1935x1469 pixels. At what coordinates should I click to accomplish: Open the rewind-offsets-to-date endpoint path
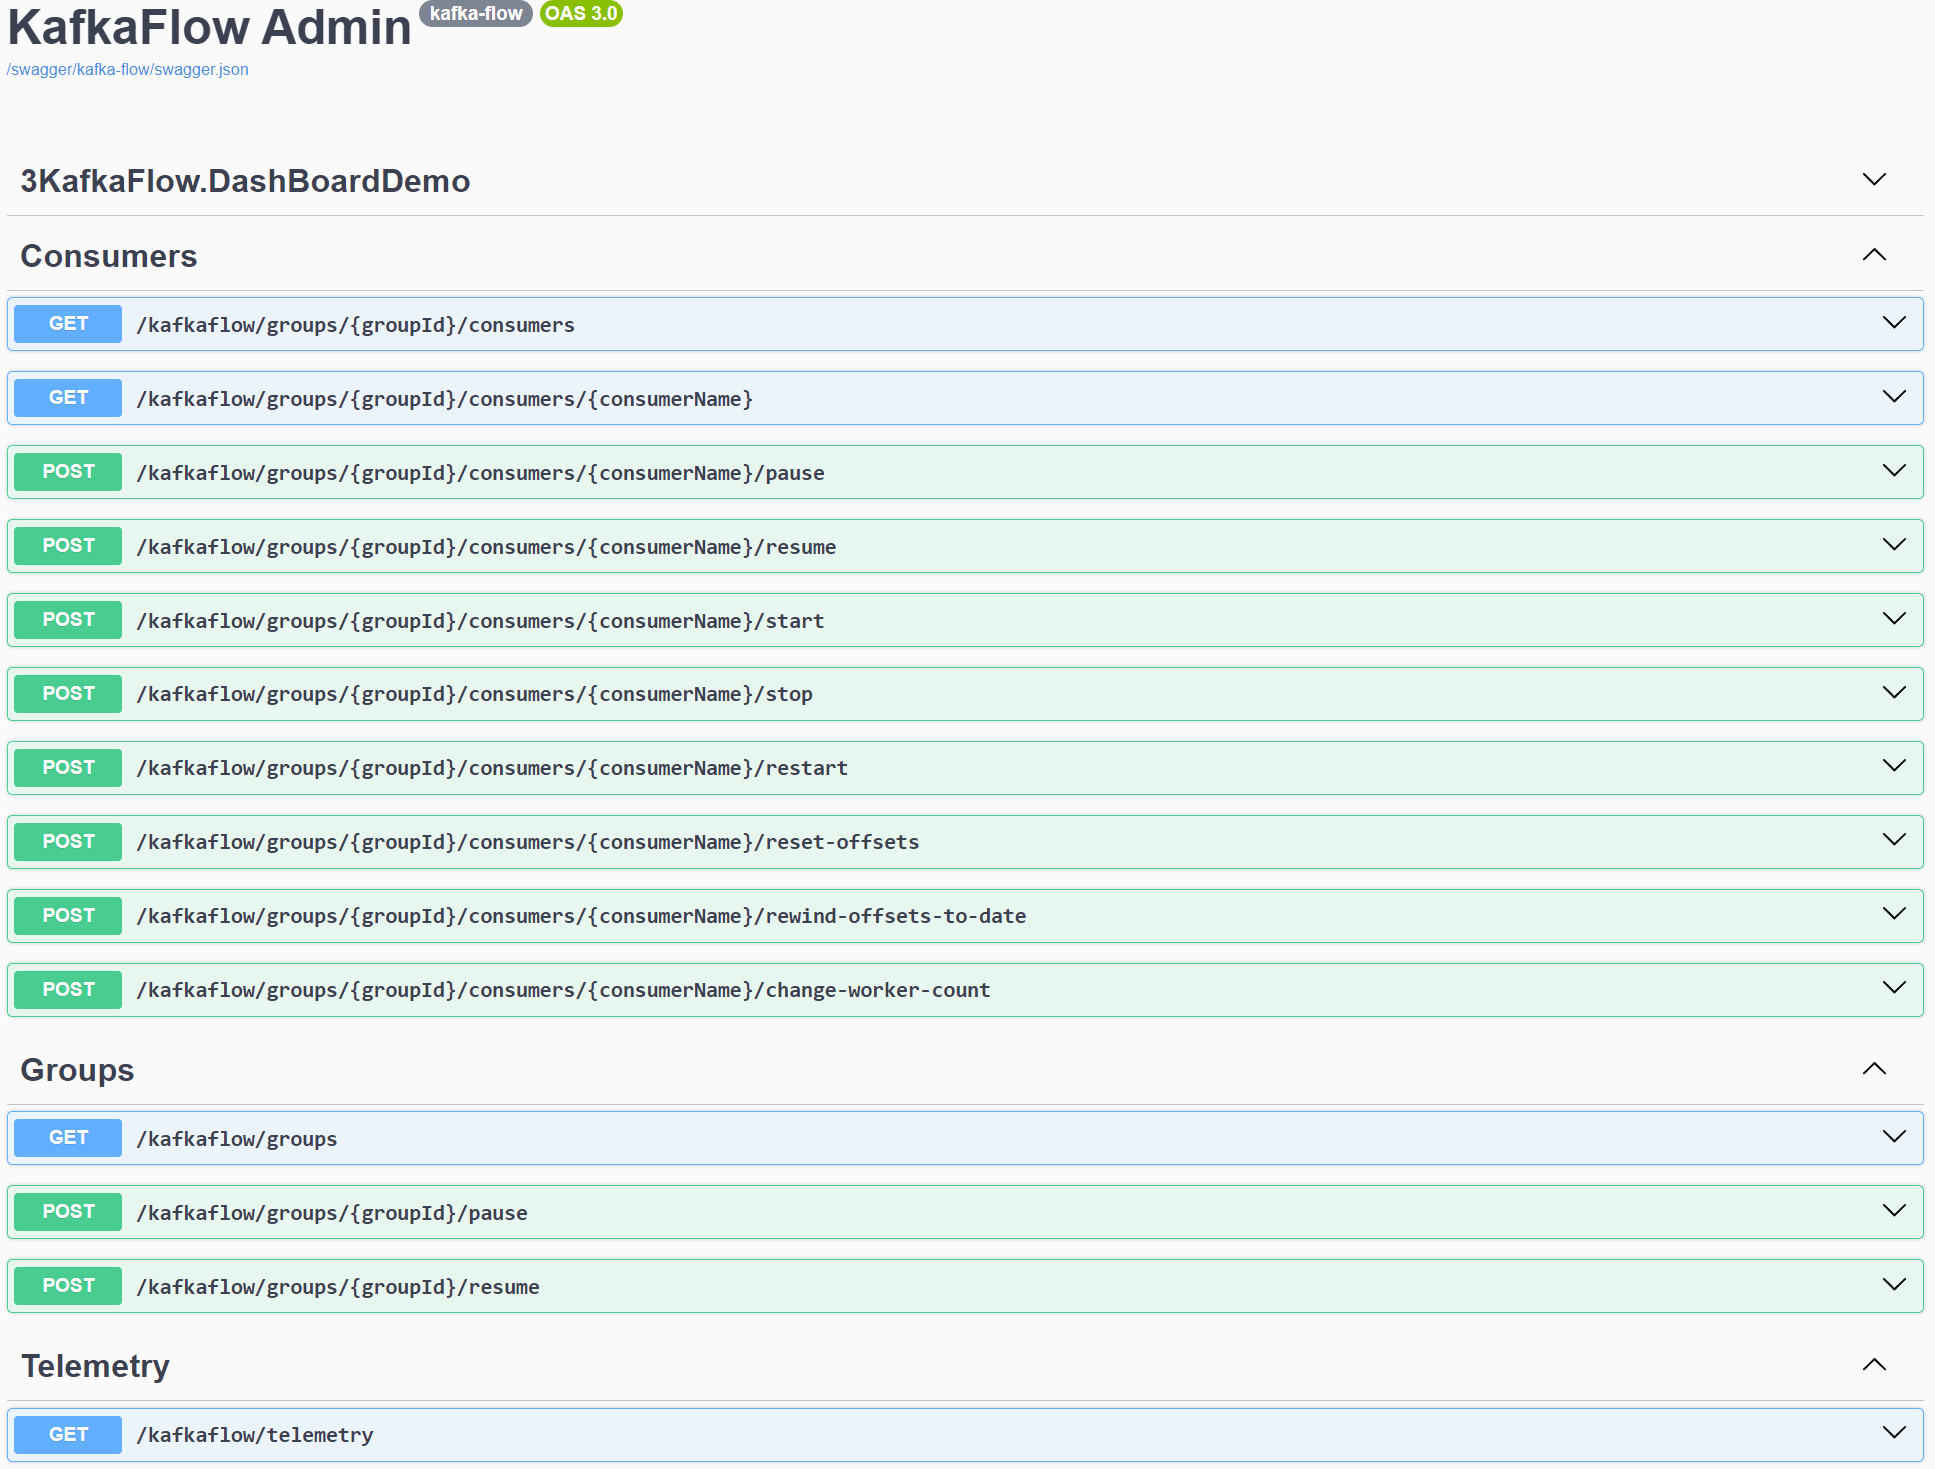(x=581, y=916)
